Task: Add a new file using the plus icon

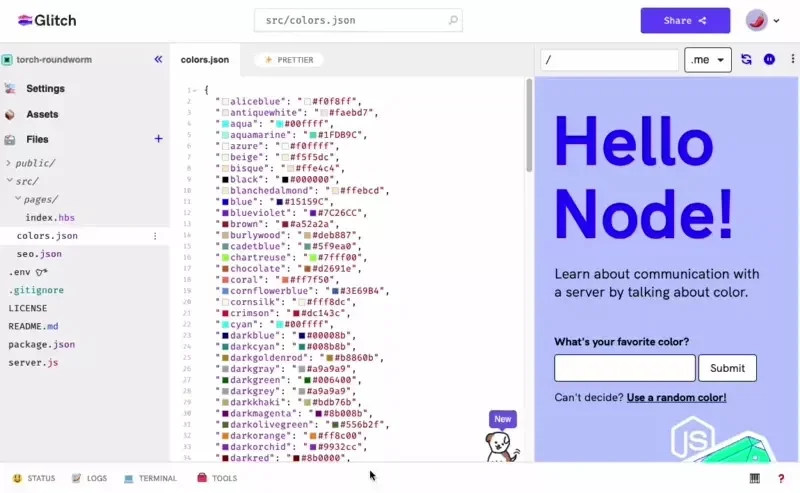Action: tap(158, 139)
